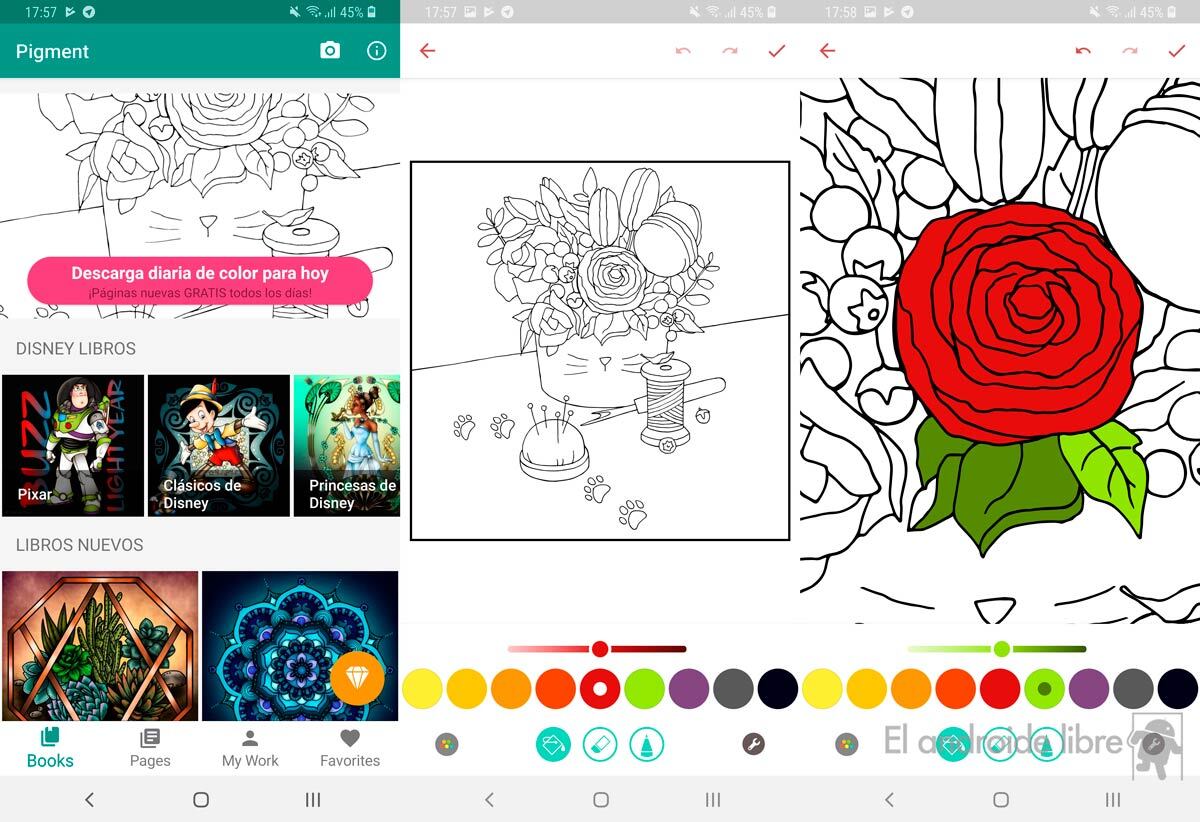1200x822 pixels.
Task: Pick the pencil tool under the red slider
Action: pos(647,744)
